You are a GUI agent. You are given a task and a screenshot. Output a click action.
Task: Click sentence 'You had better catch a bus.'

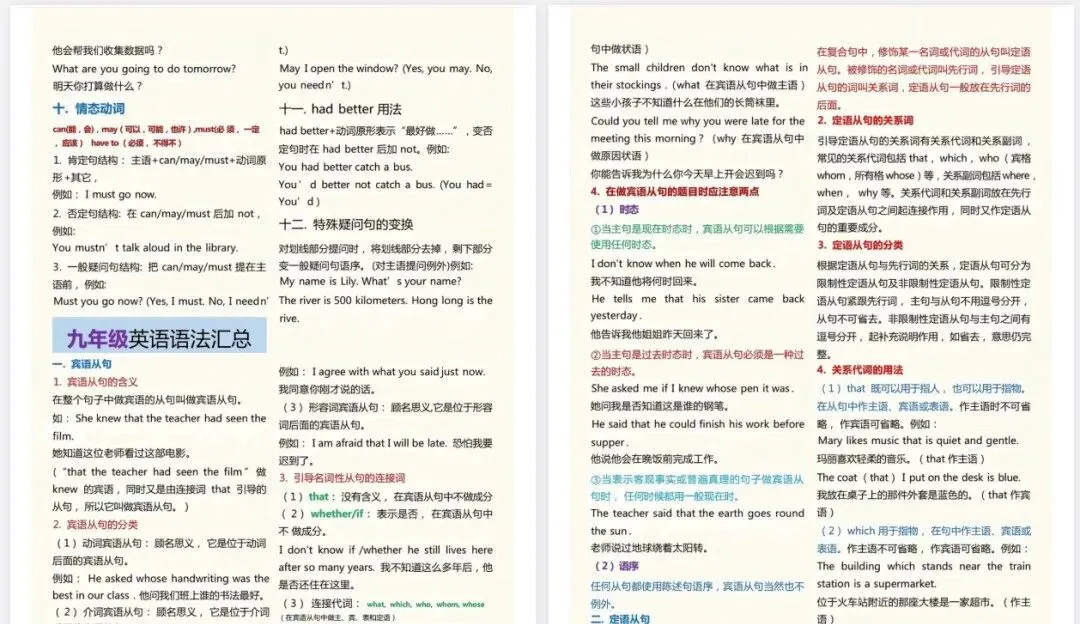[x=345, y=166]
